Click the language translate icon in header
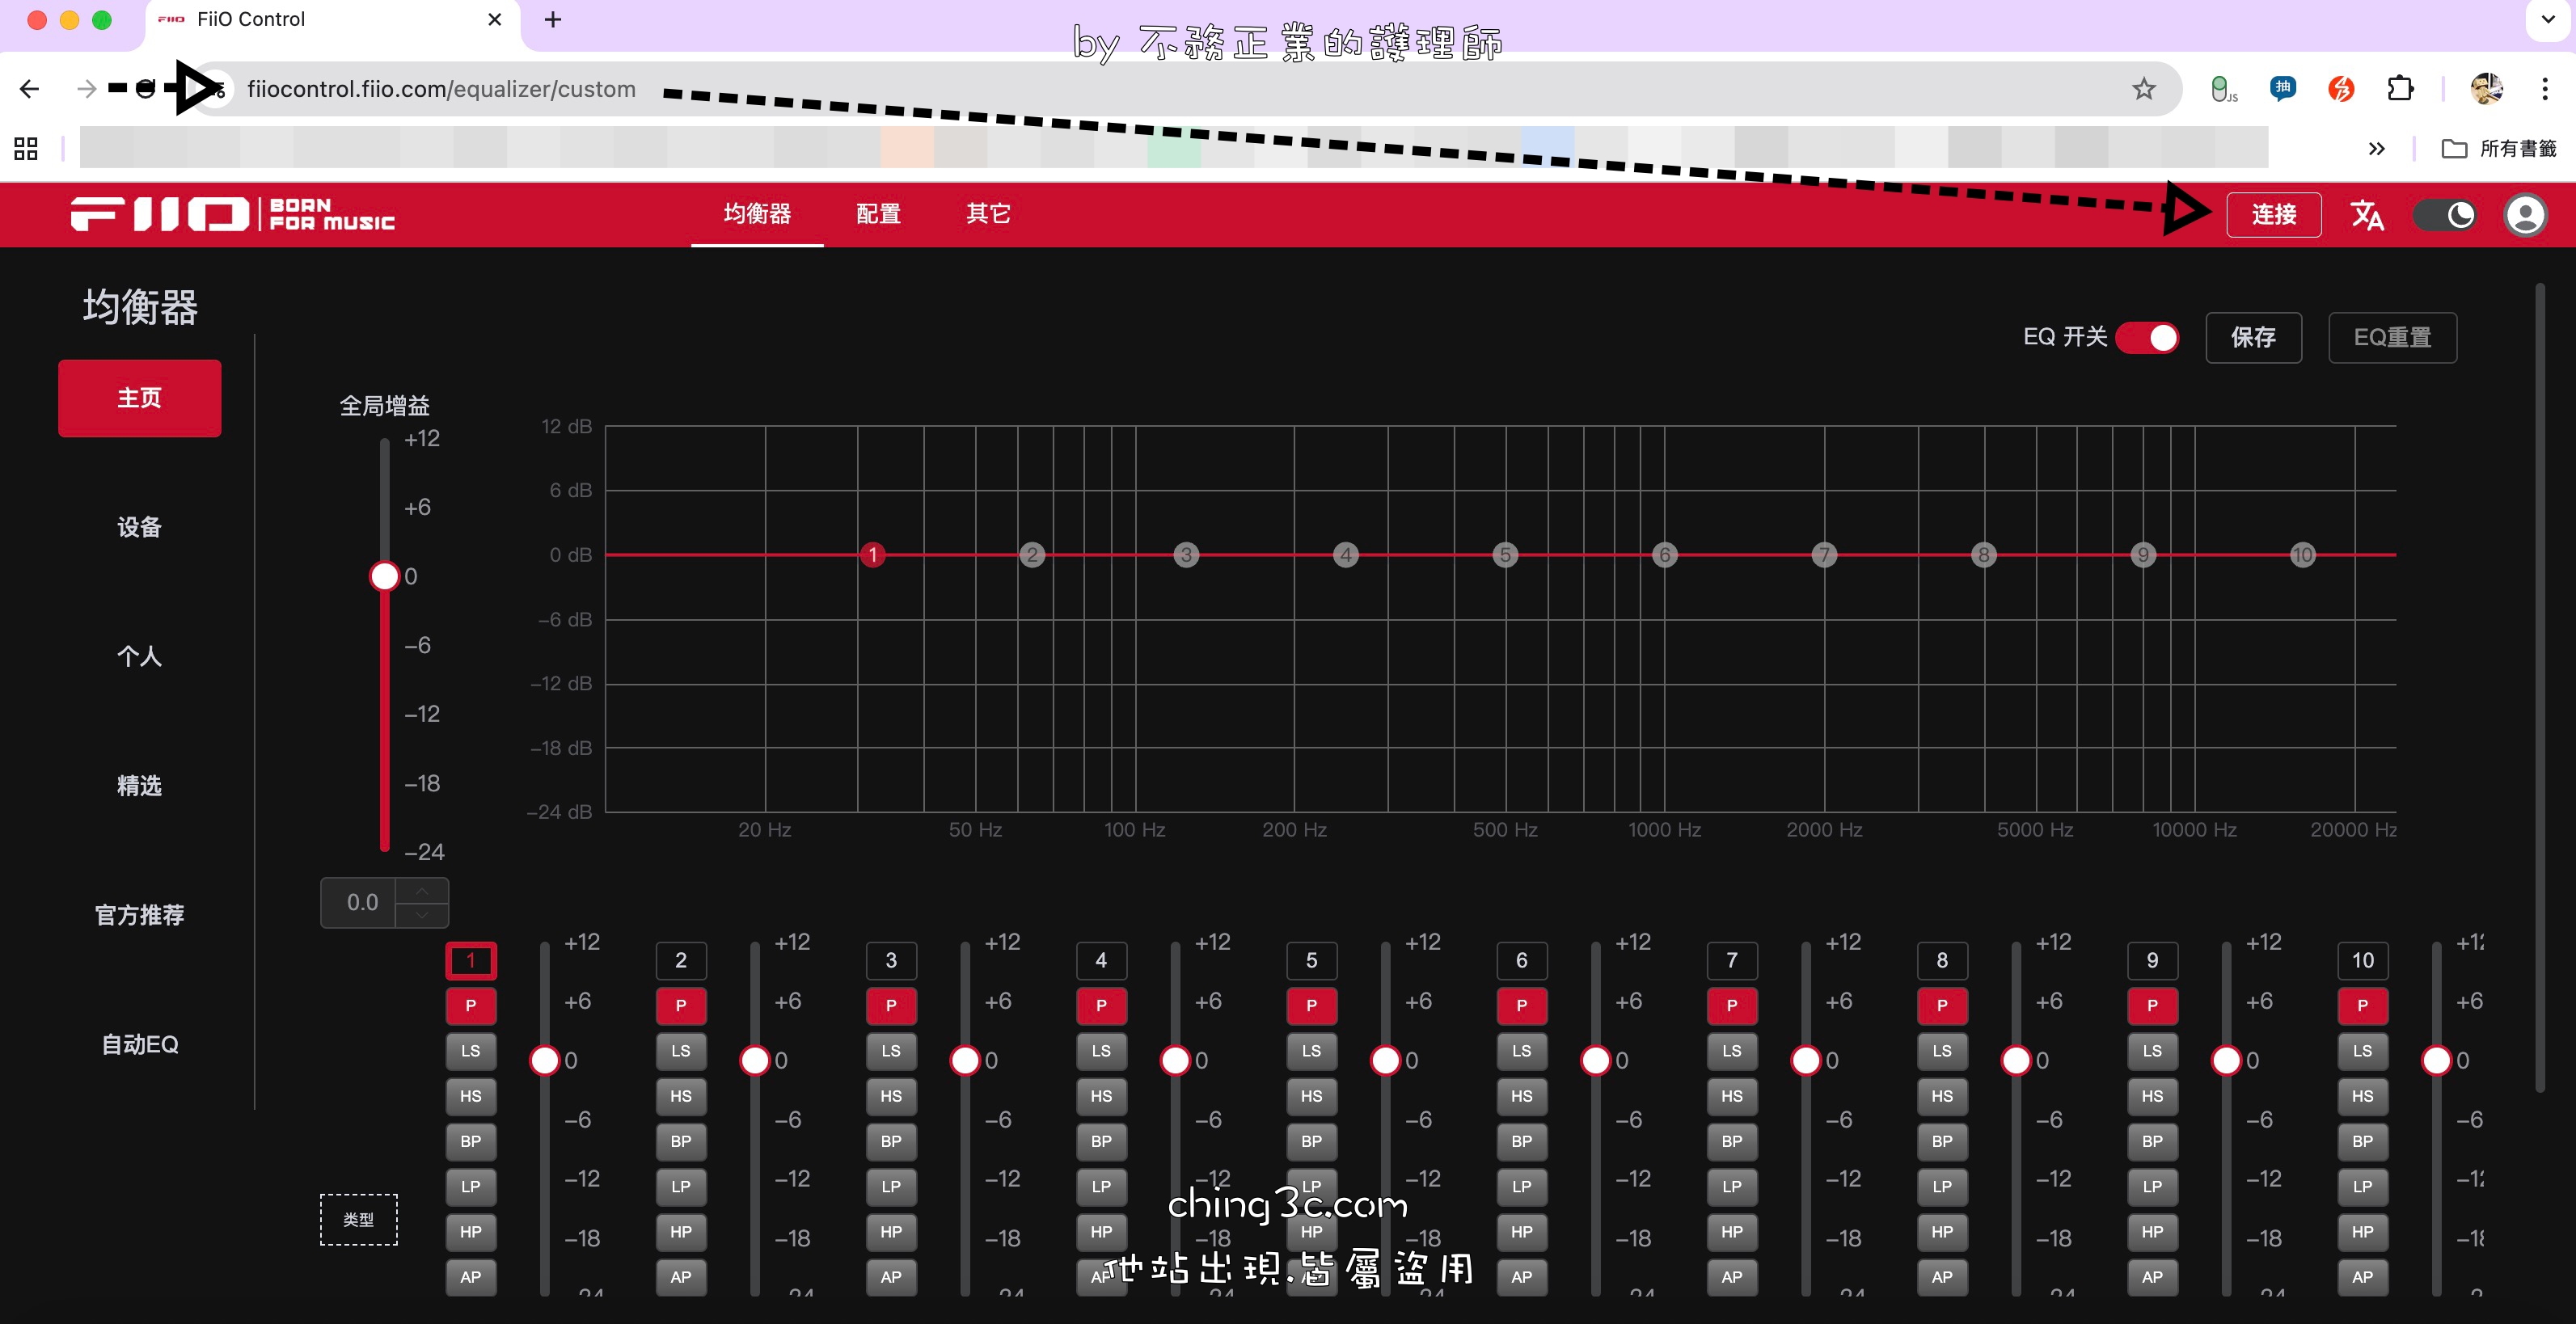Screen dimensions: 2576x1324 click(x=2367, y=215)
